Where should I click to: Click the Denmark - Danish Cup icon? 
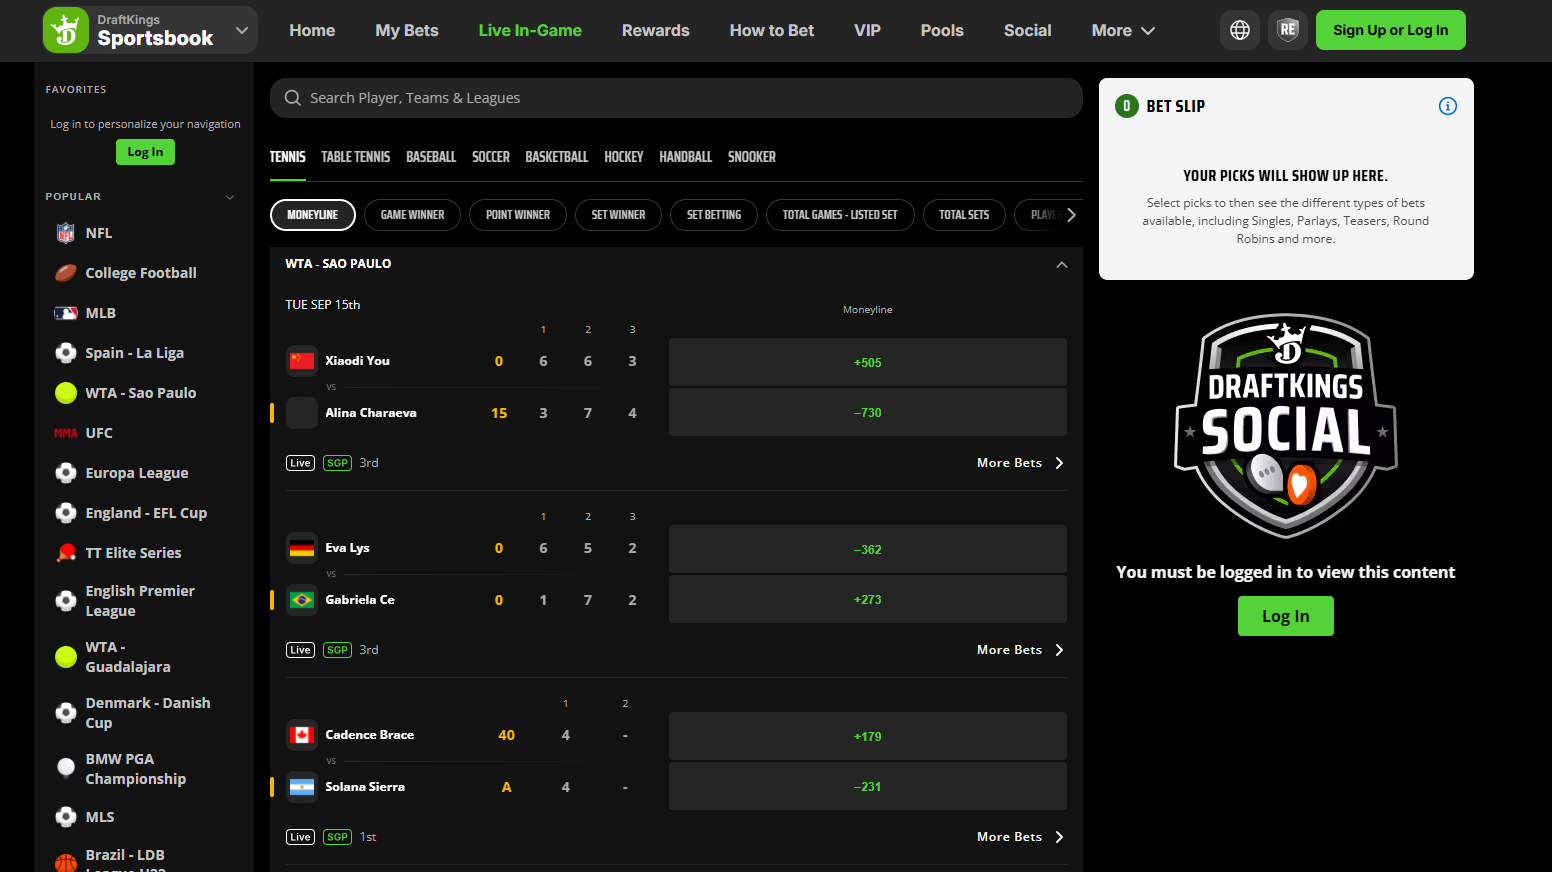pyautogui.click(x=66, y=713)
